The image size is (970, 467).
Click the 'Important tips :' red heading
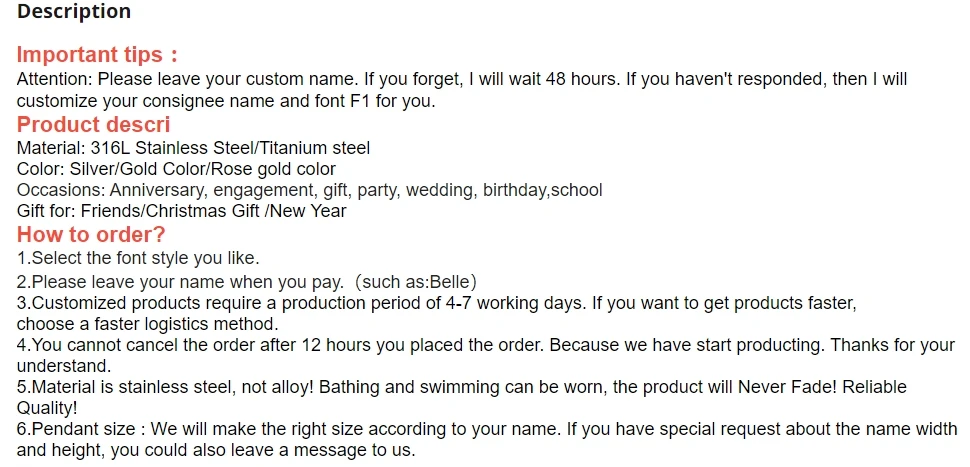tap(97, 54)
